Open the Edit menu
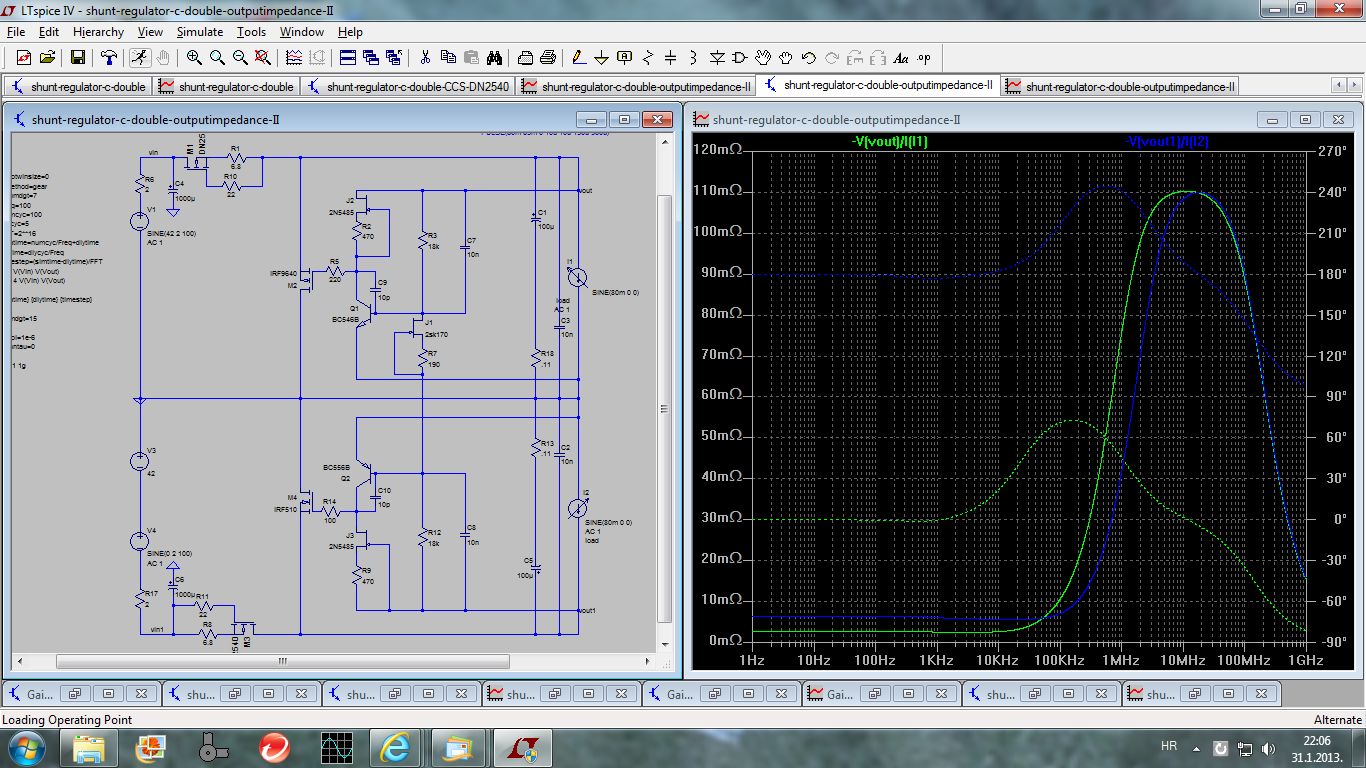Screen dimensions: 1366x768 [49, 32]
